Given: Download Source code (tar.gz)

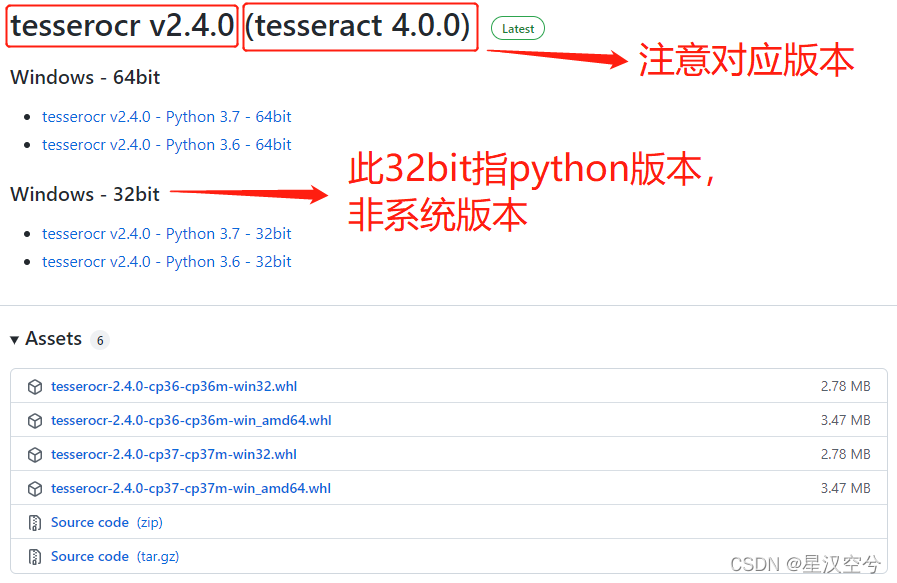Looking at the screenshot, I should tap(90, 557).
